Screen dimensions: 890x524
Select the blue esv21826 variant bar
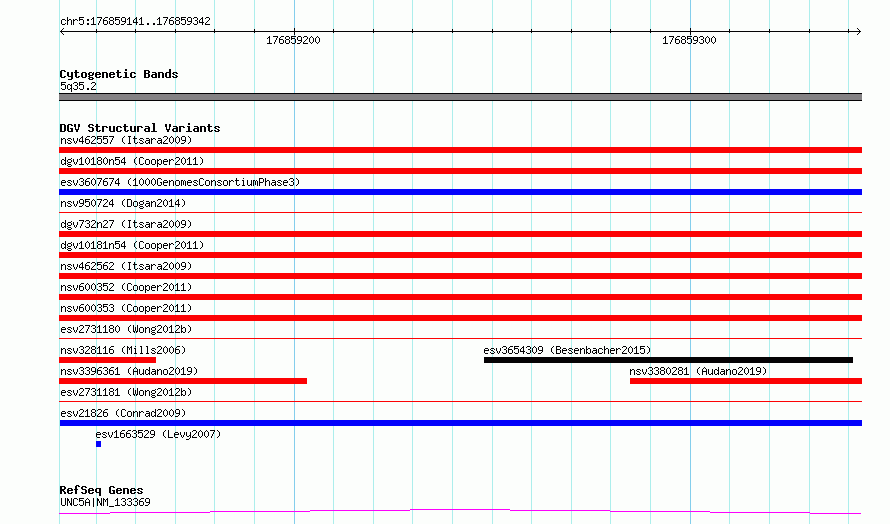[x=460, y=423]
